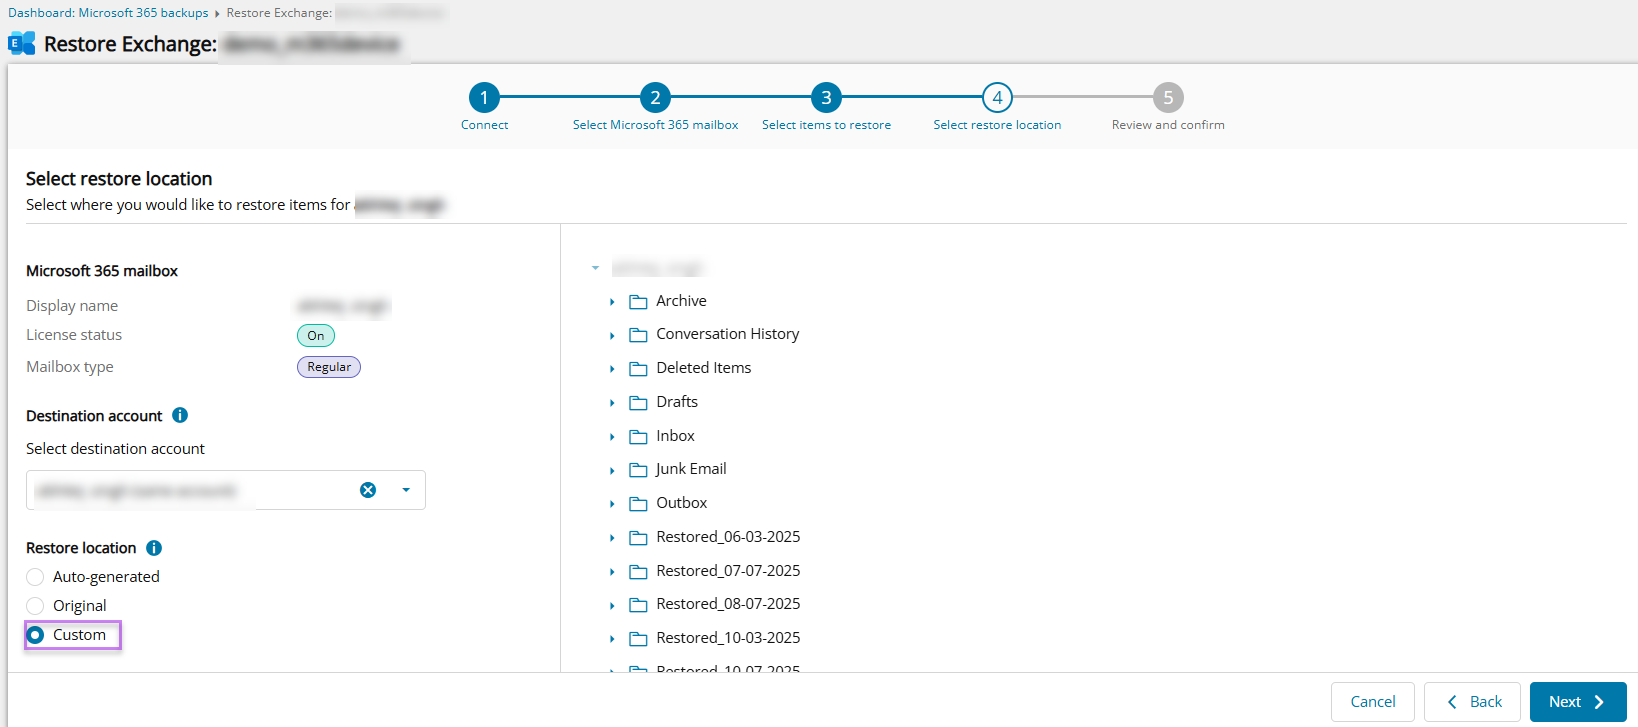The width and height of the screenshot is (1638, 727).
Task: Select the Auto-generated restore location option
Action: coord(35,577)
